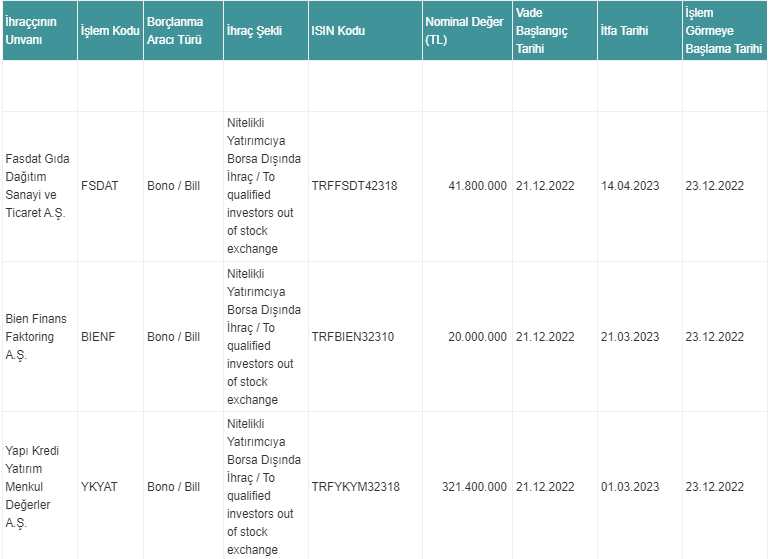Select the FSDAT trading code cell
The image size is (779, 559).
110,186
